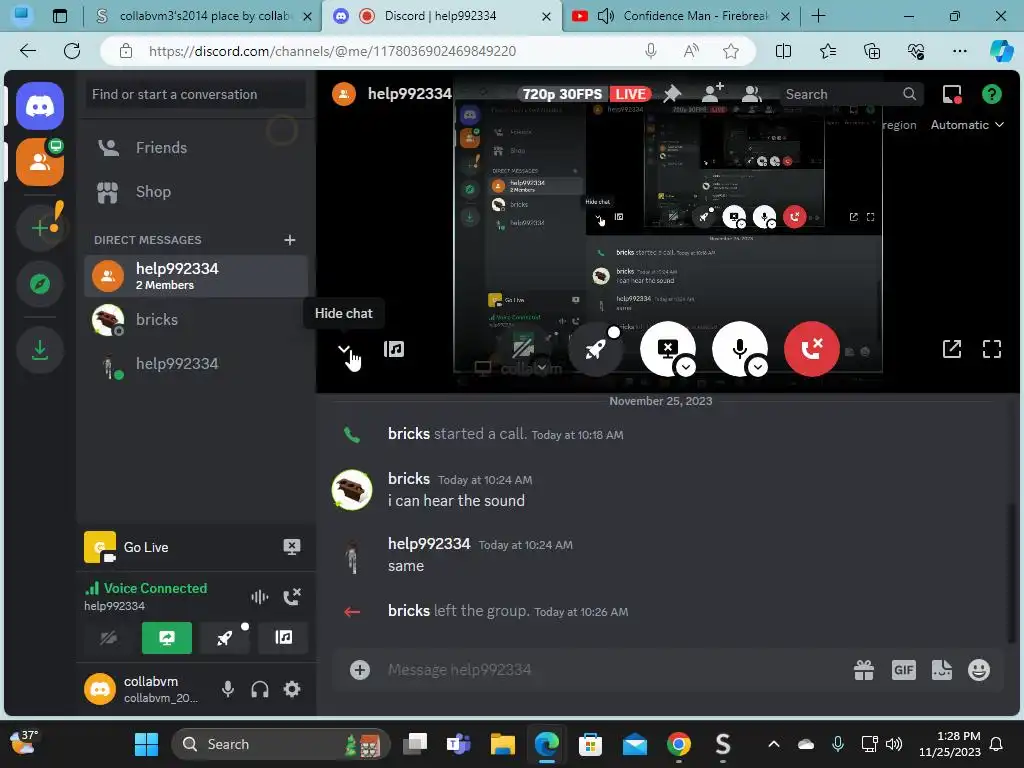The width and height of the screenshot is (1024, 768).
Task: Open Discord home direct messages icon
Action: 40,106
